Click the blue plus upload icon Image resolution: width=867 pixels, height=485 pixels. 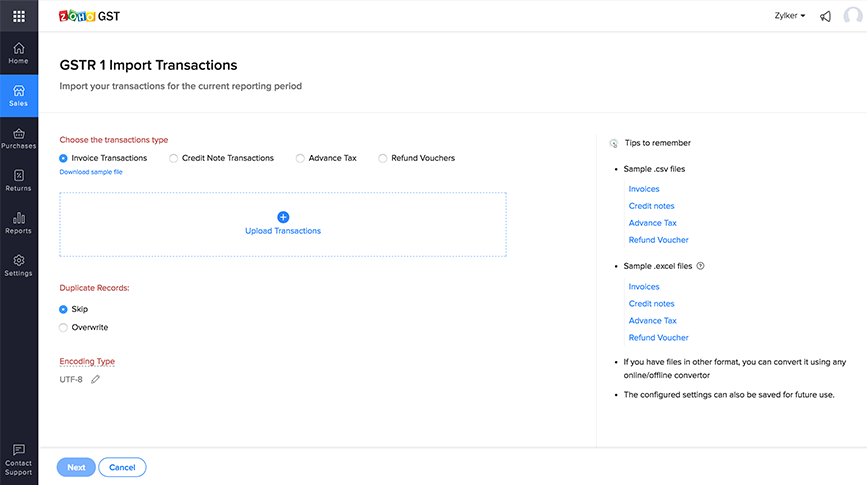coord(283,216)
